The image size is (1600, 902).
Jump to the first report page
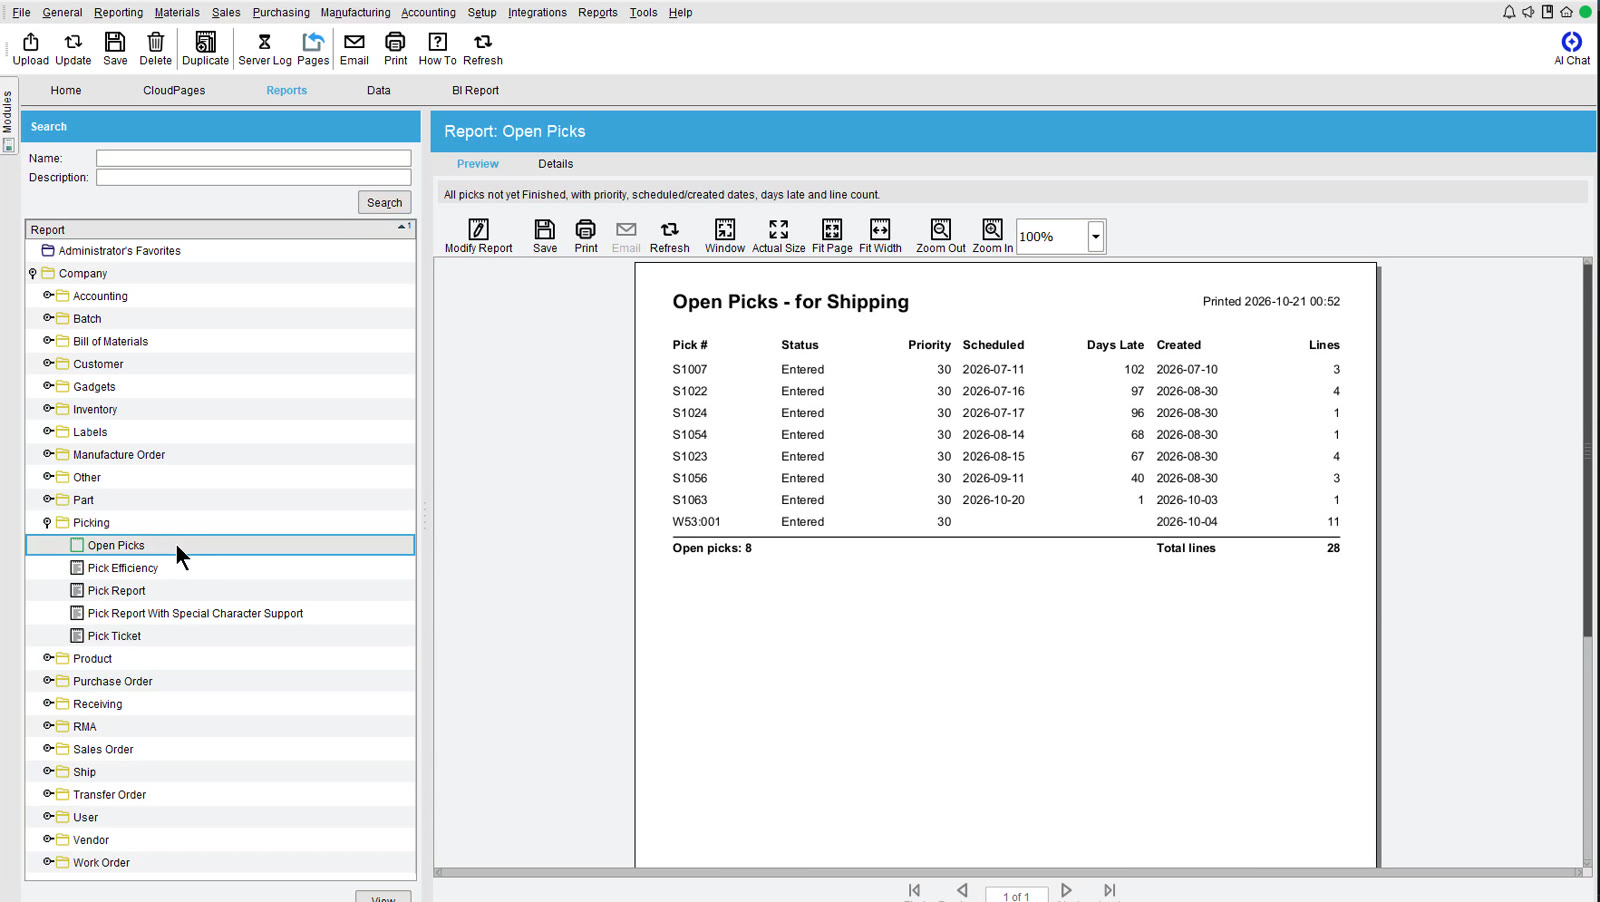pos(914,890)
